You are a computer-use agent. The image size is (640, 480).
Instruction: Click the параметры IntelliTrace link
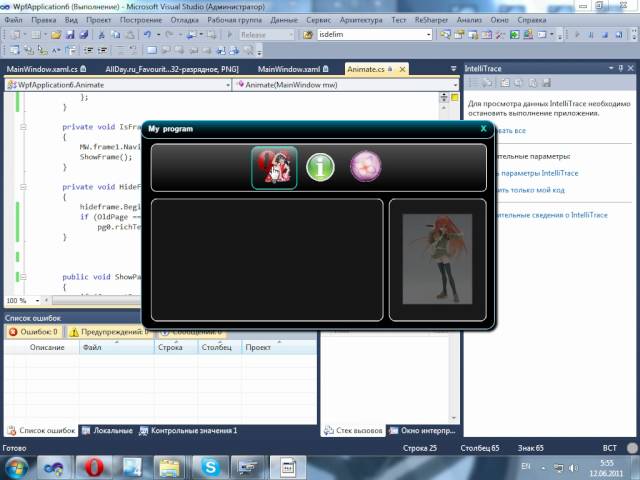539,173
